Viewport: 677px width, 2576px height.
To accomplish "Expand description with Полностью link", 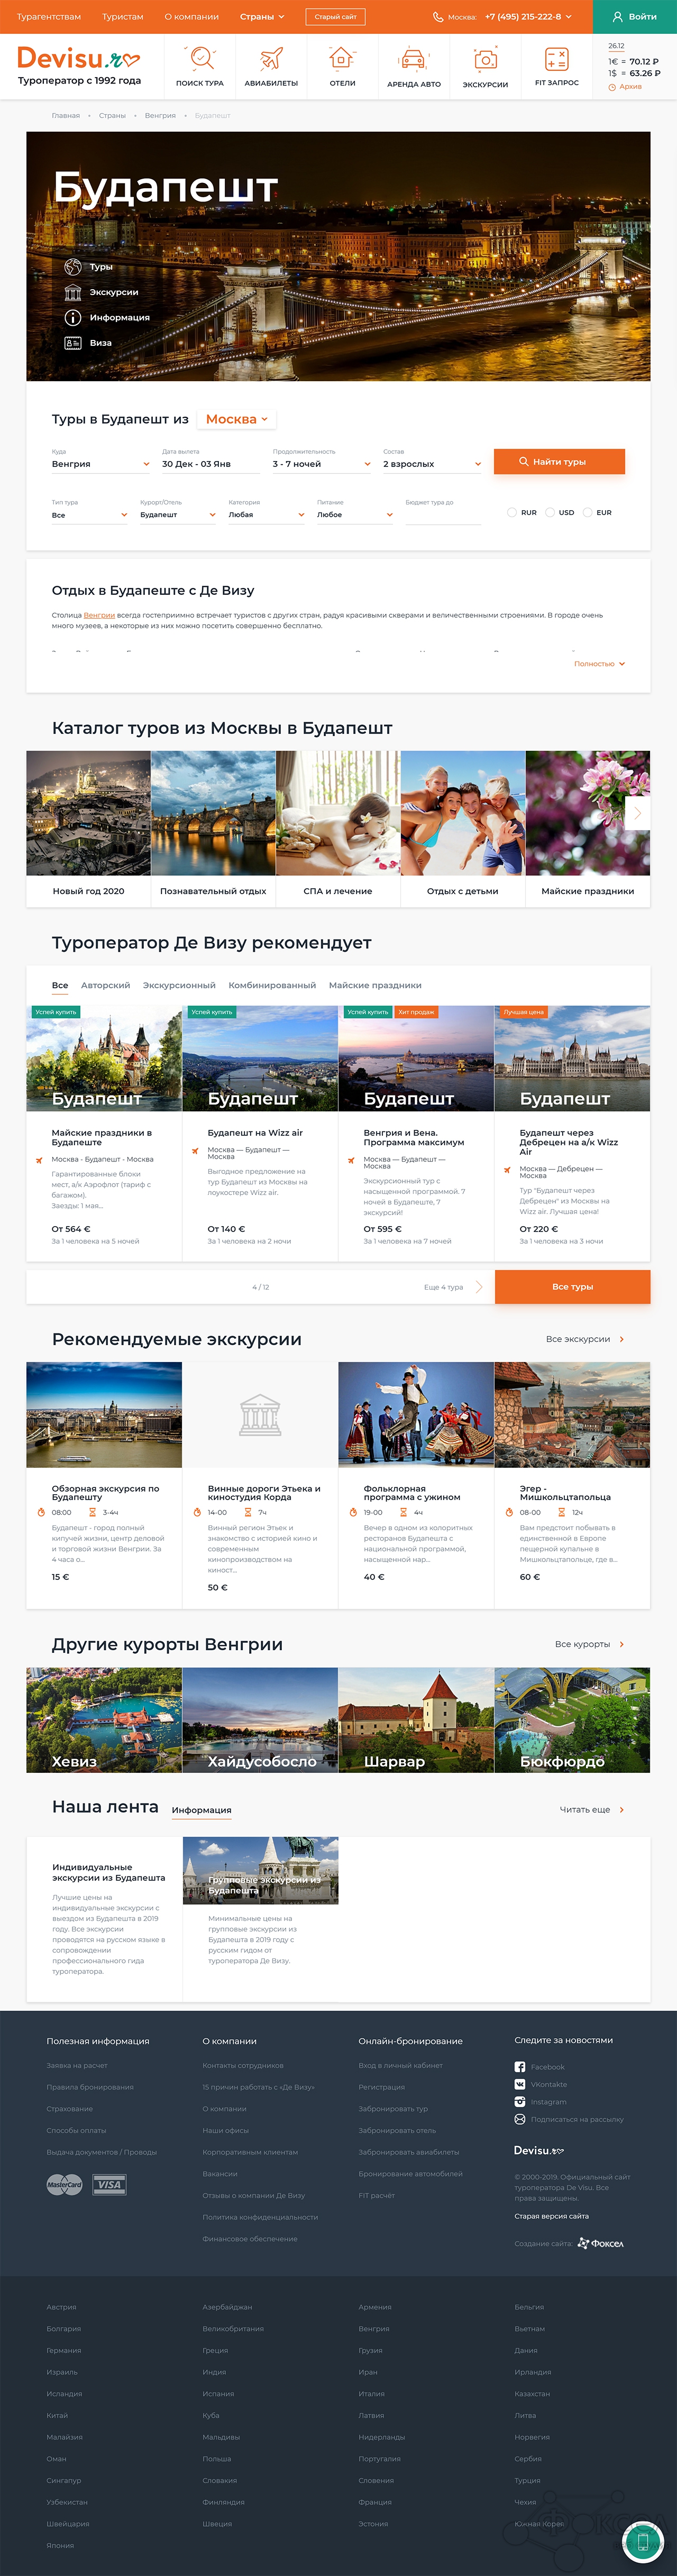I will click(x=599, y=664).
